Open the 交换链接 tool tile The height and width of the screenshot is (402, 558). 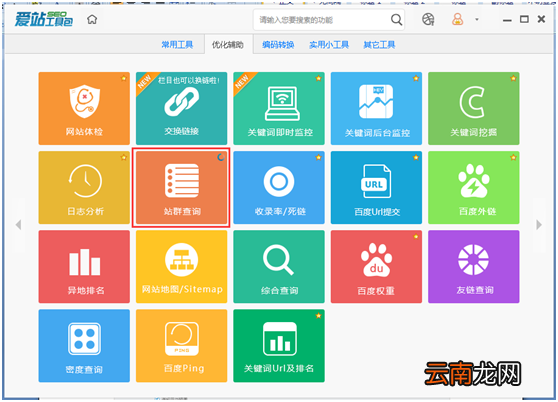pyautogui.click(x=181, y=108)
